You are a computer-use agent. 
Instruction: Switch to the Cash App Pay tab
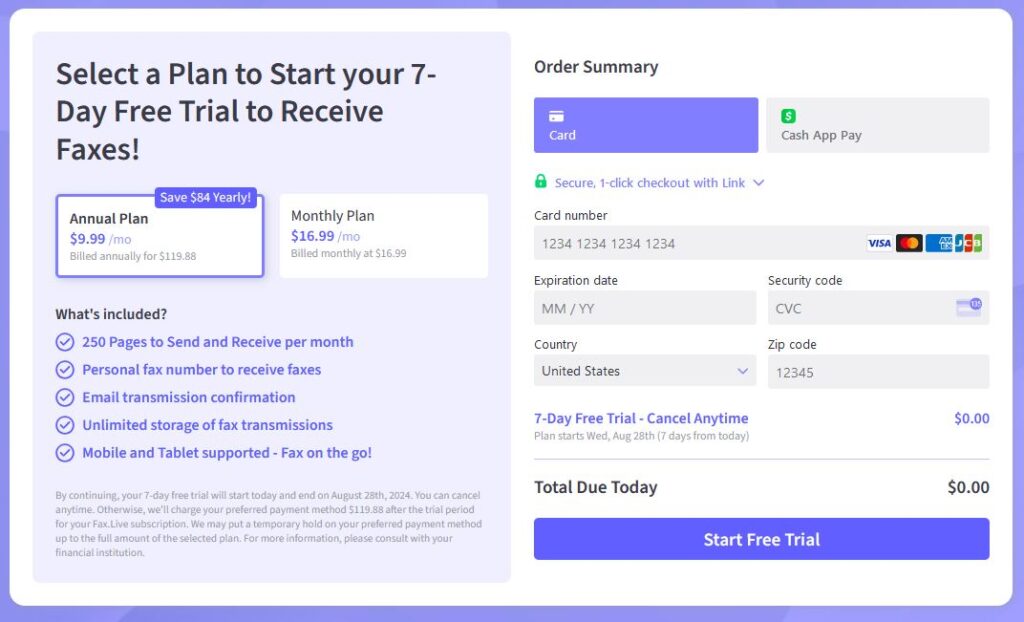click(x=877, y=124)
